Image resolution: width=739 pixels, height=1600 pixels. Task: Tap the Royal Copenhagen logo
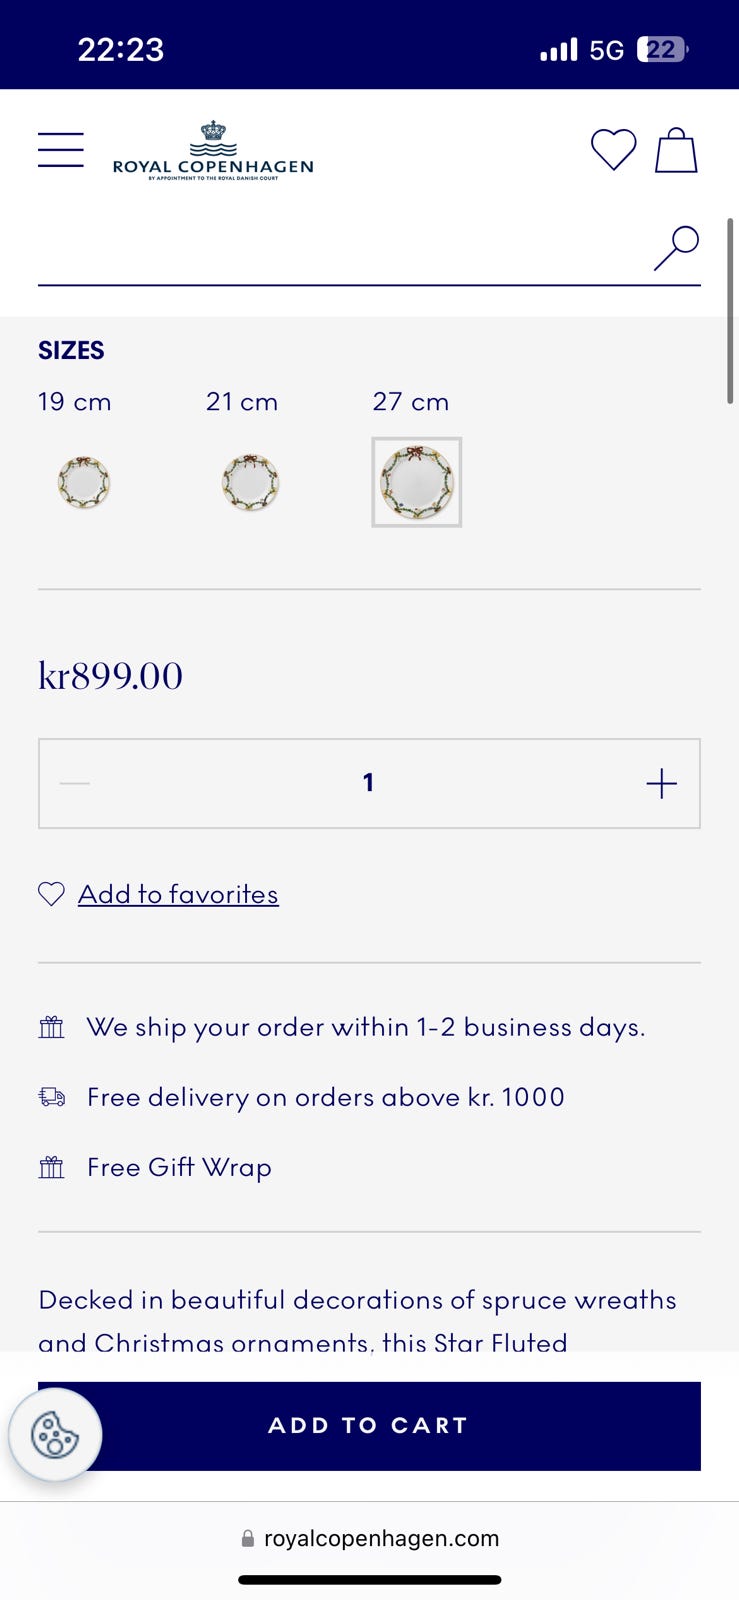click(213, 150)
